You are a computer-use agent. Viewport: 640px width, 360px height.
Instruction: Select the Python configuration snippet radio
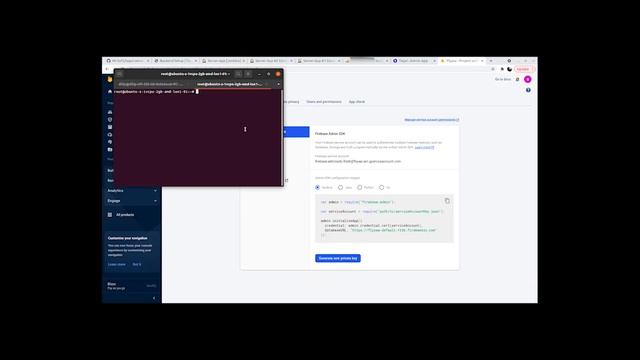pyautogui.click(x=360, y=187)
